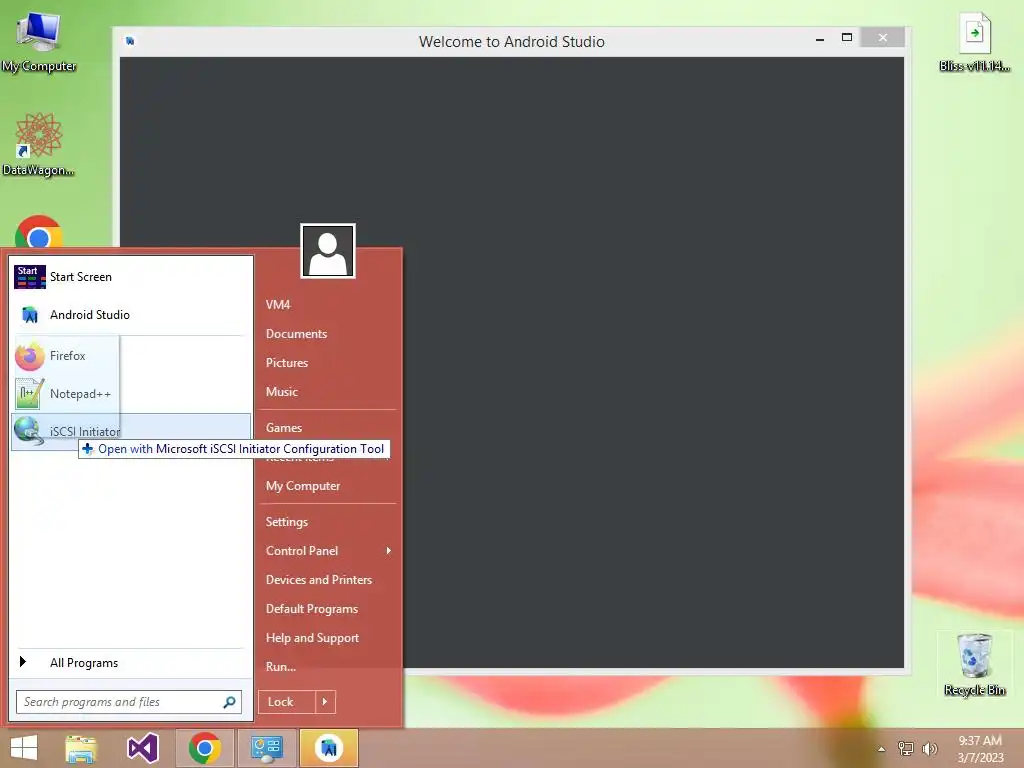The image size is (1024, 768).
Task: Open the Recycle Bin
Action: pos(974,665)
